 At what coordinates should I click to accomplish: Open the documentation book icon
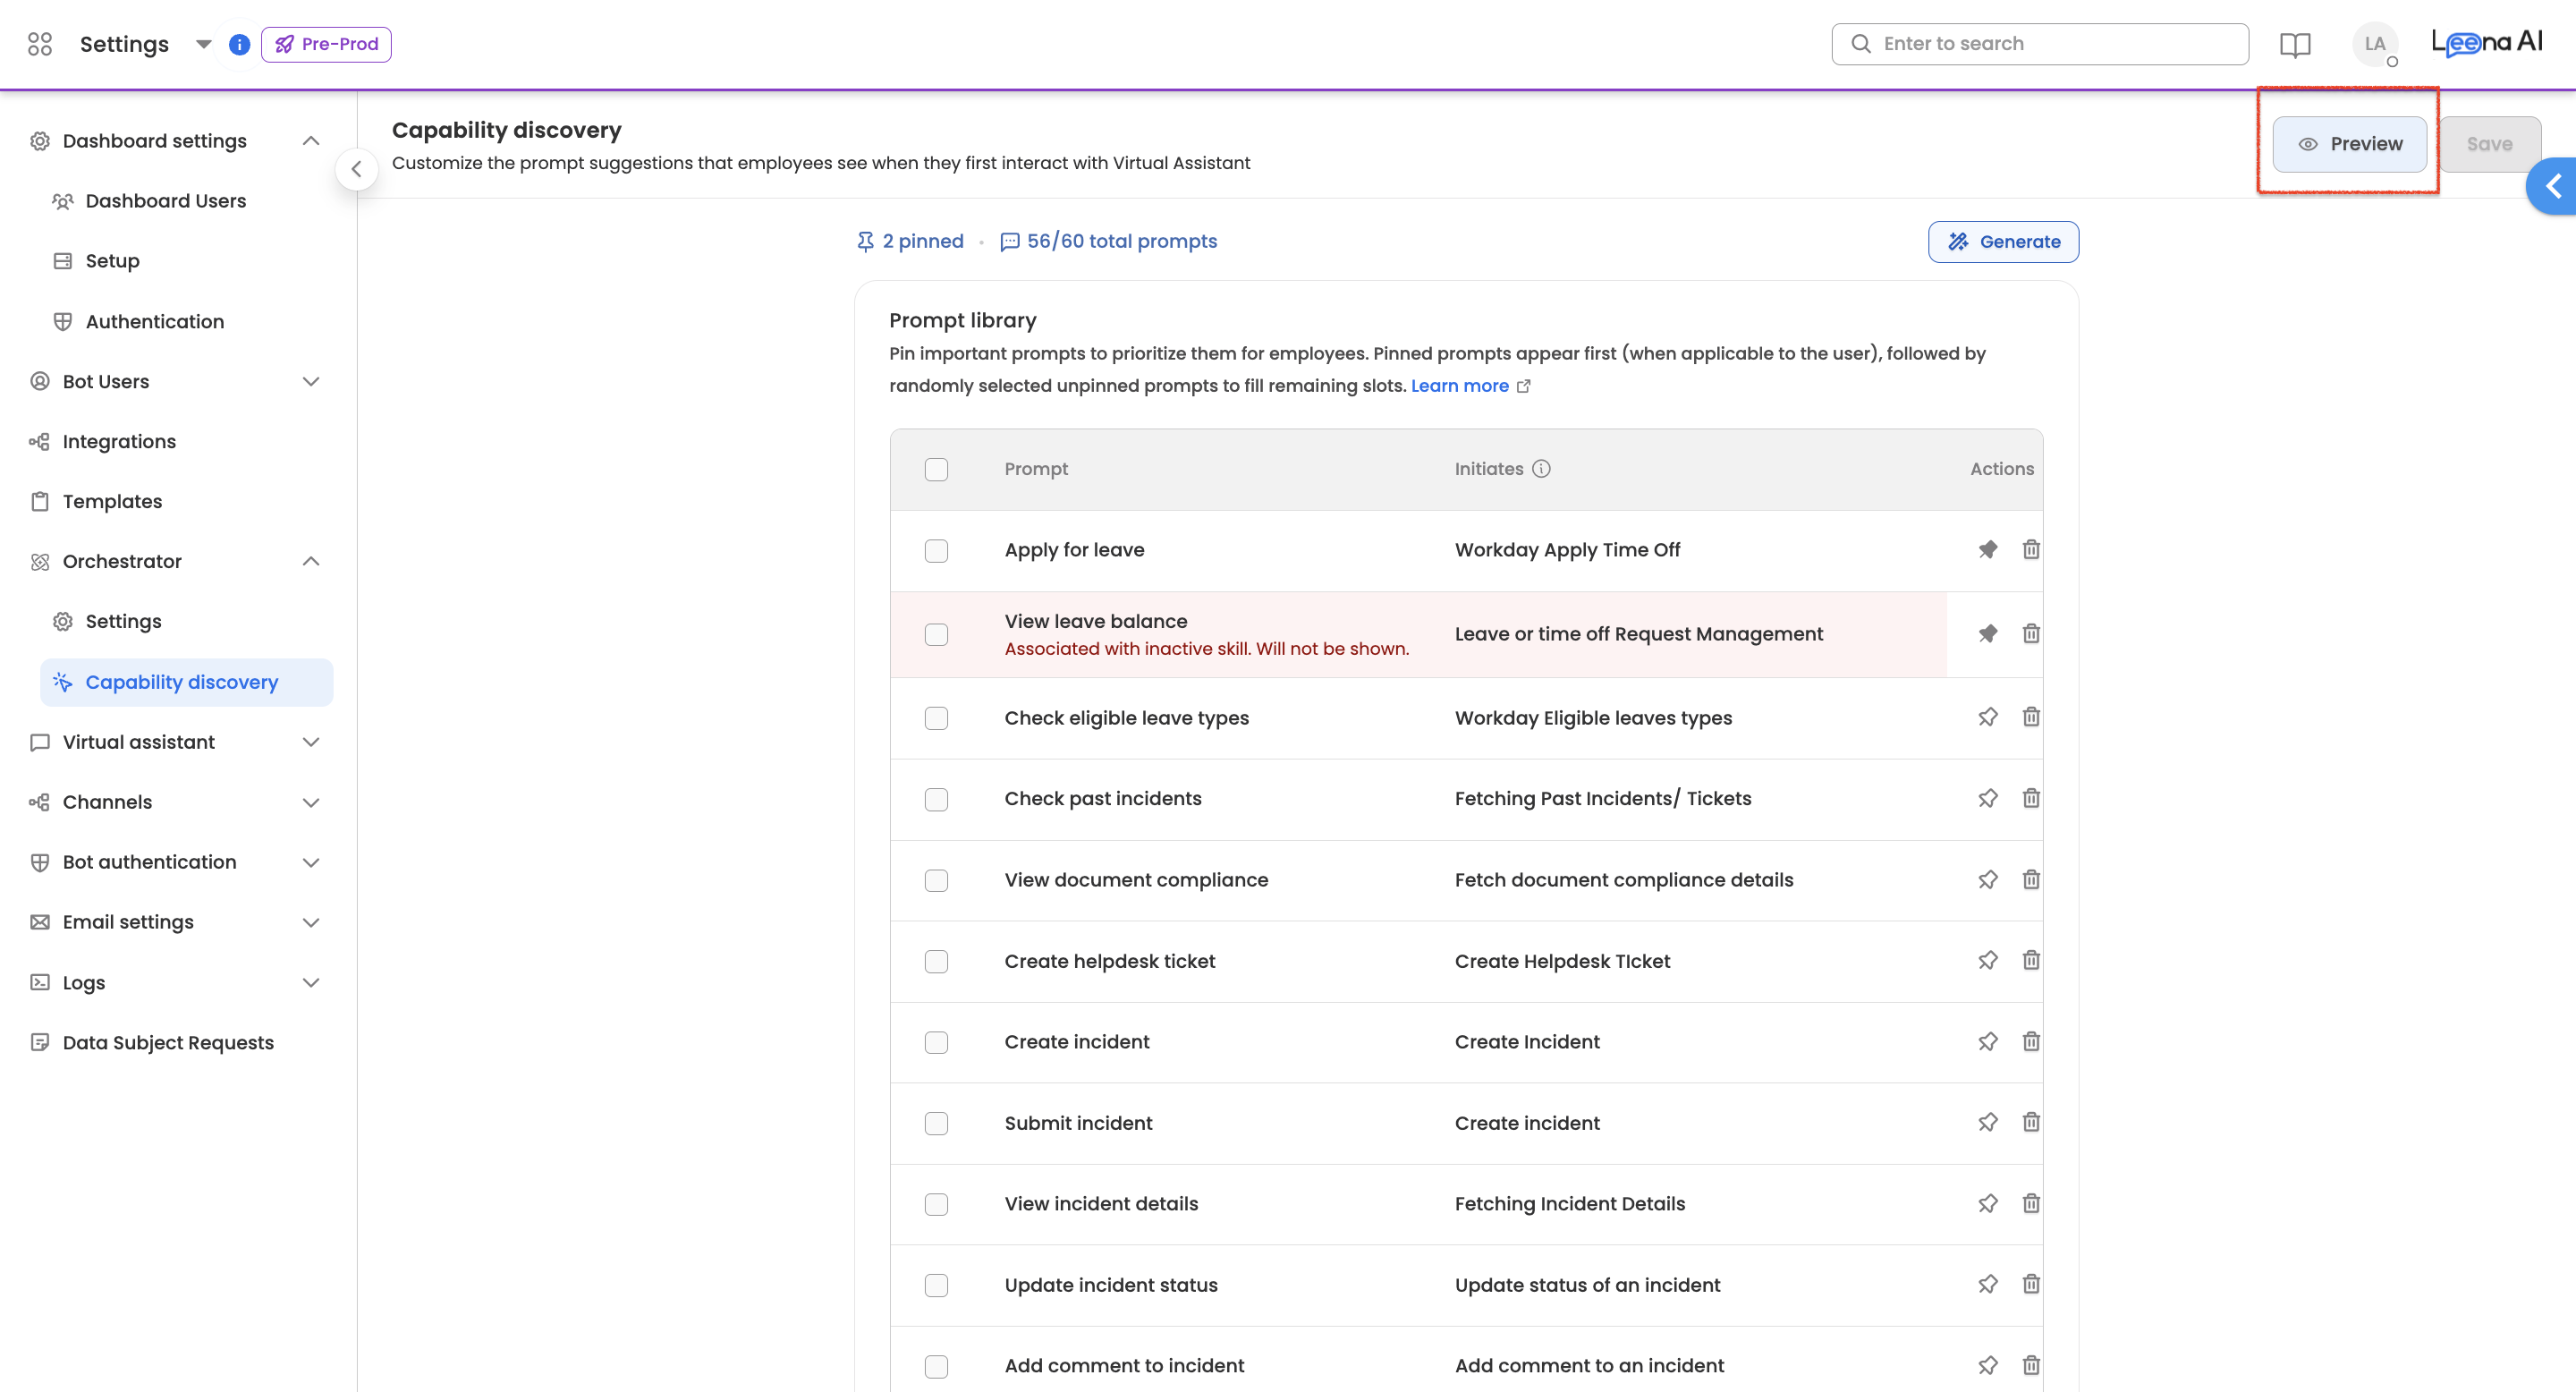pos(2294,44)
